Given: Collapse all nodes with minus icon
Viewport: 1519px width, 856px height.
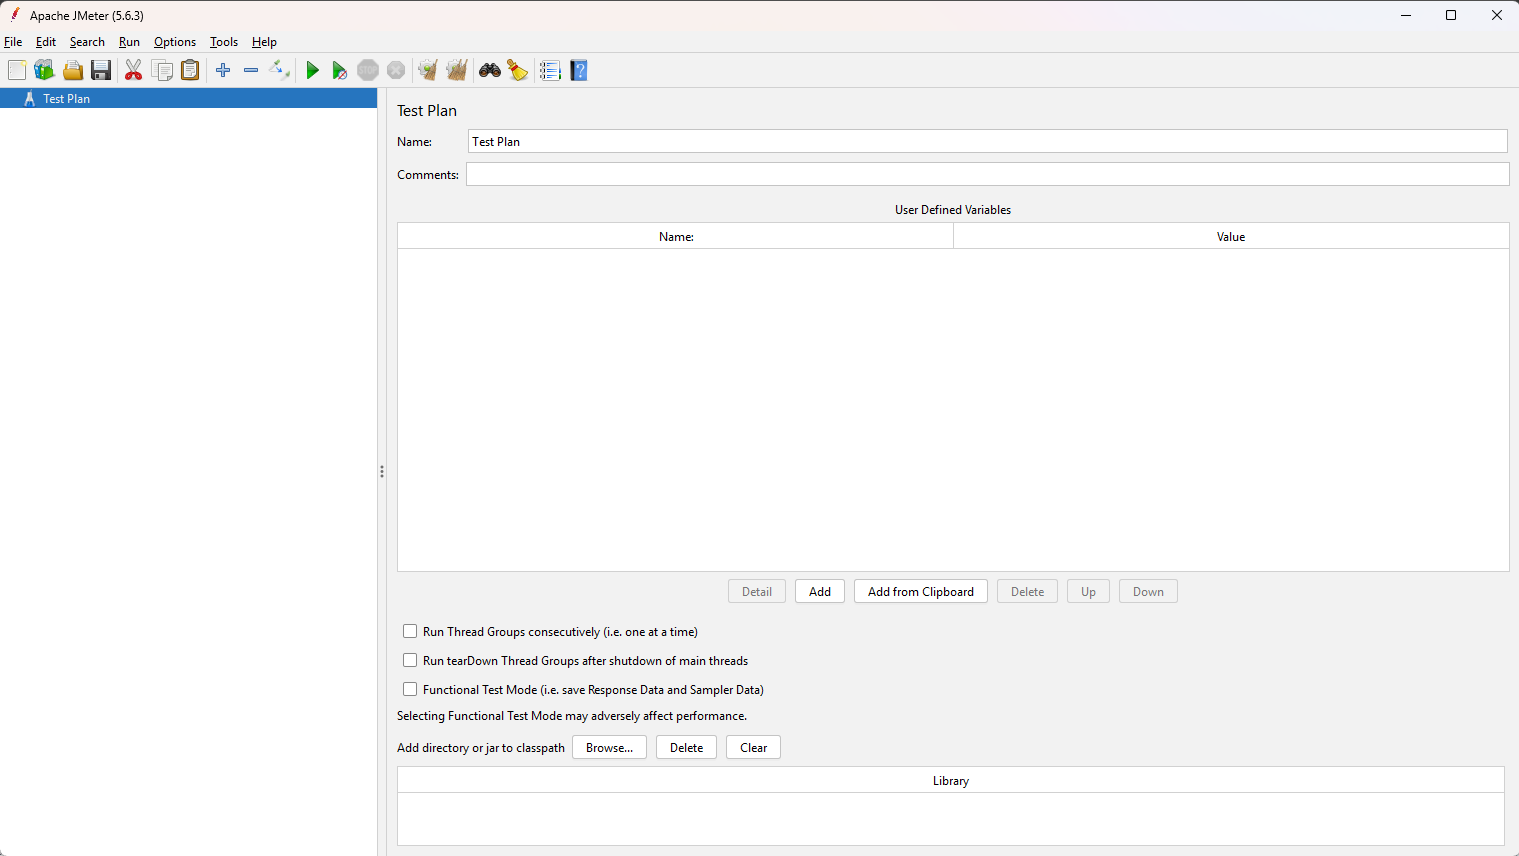Looking at the screenshot, I should [x=251, y=70].
